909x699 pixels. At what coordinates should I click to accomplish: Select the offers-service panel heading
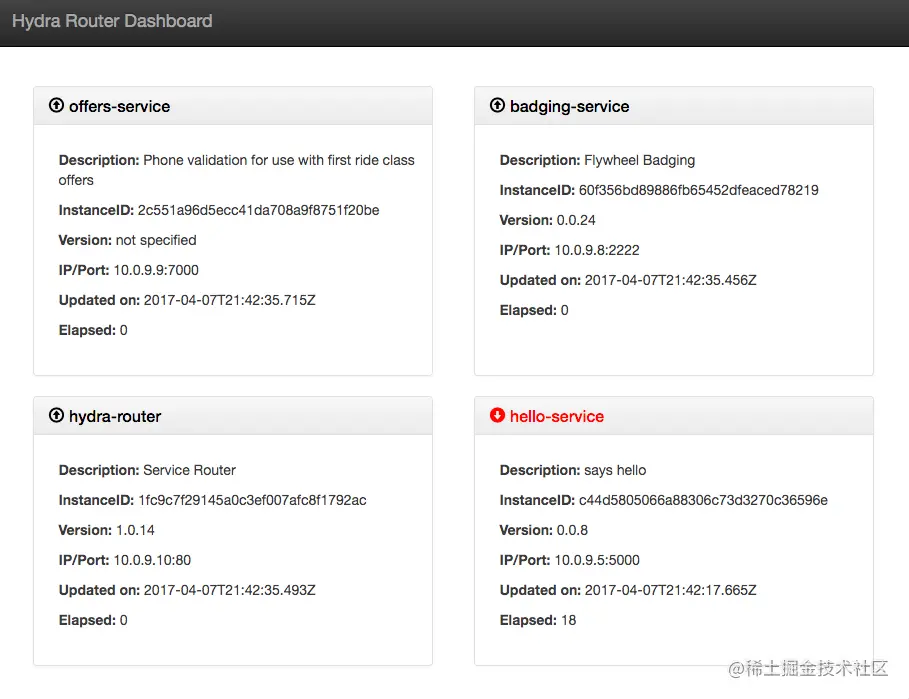pyautogui.click(x=119, y=106)
